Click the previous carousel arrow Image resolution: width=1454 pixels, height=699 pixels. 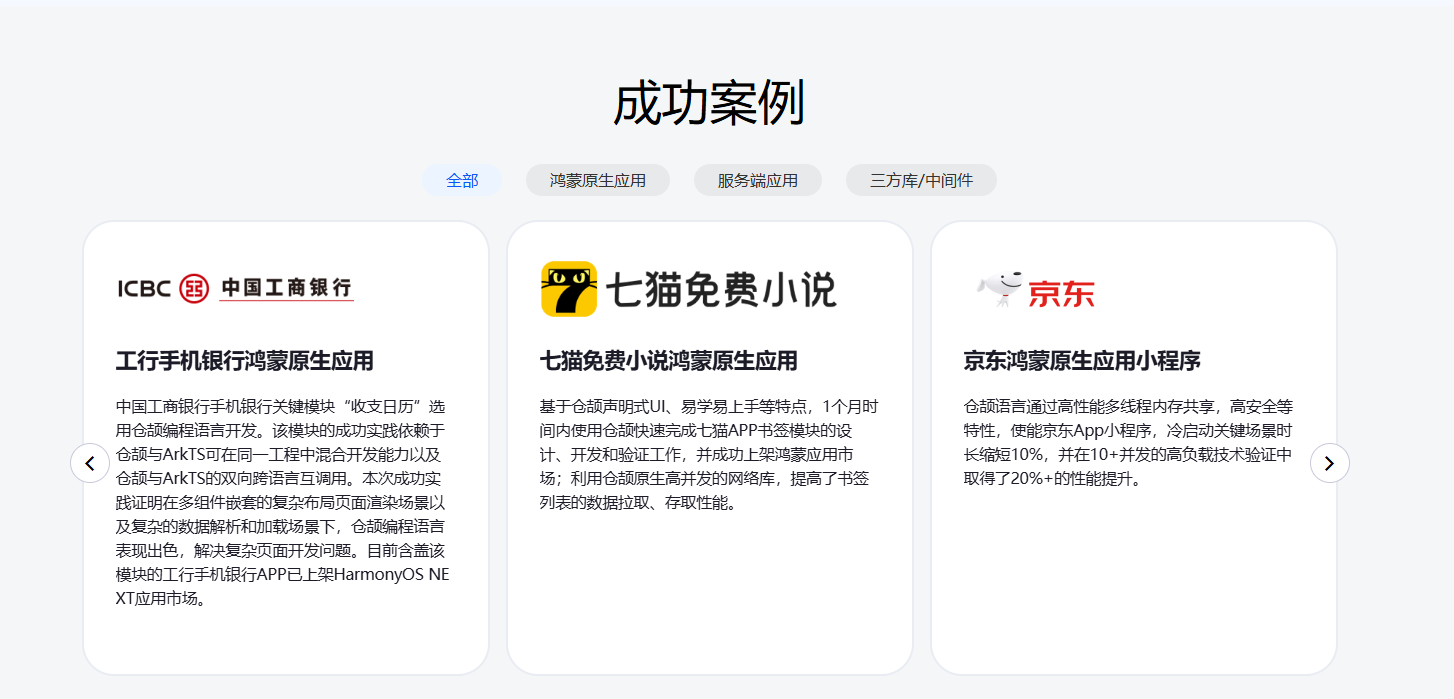(90, 463)
